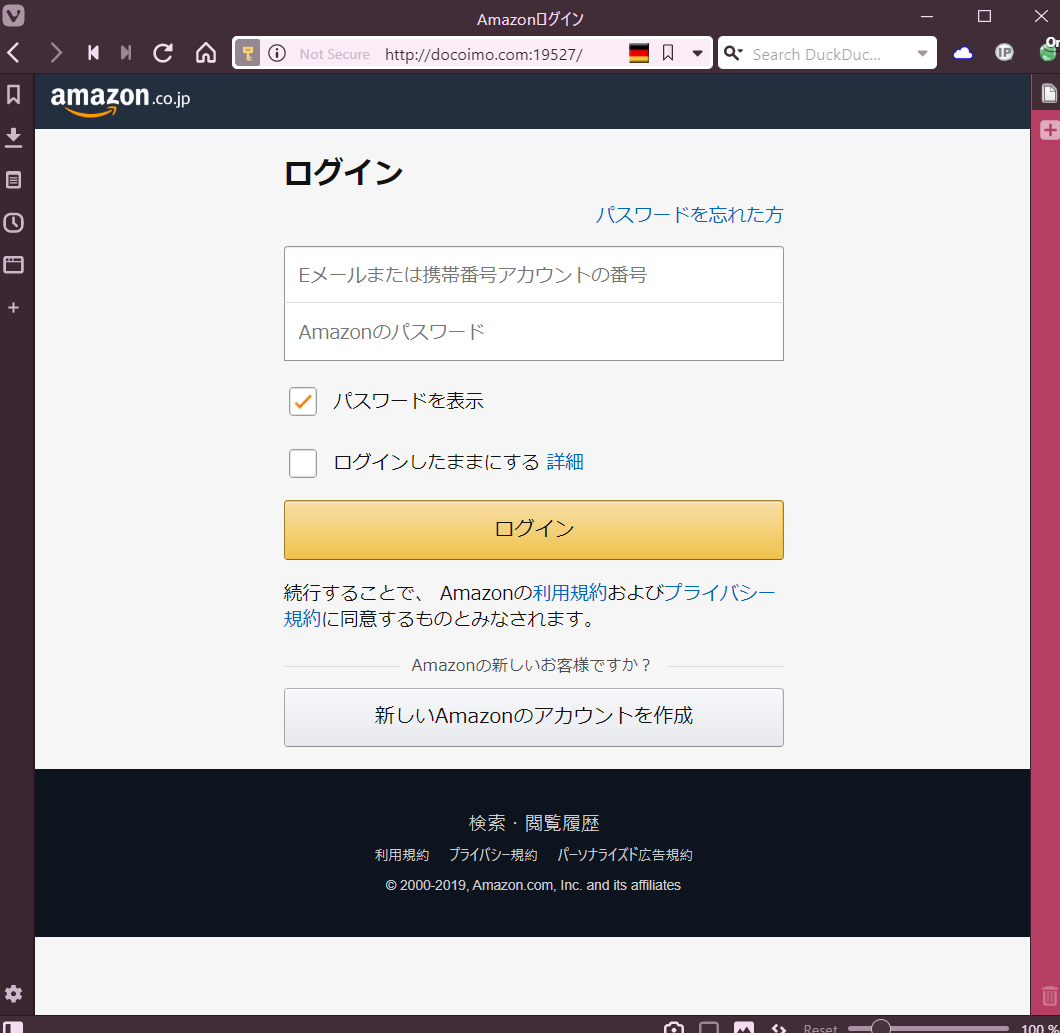
Task: Open the Vivaldi menu logo button
Action: (14, 15)
